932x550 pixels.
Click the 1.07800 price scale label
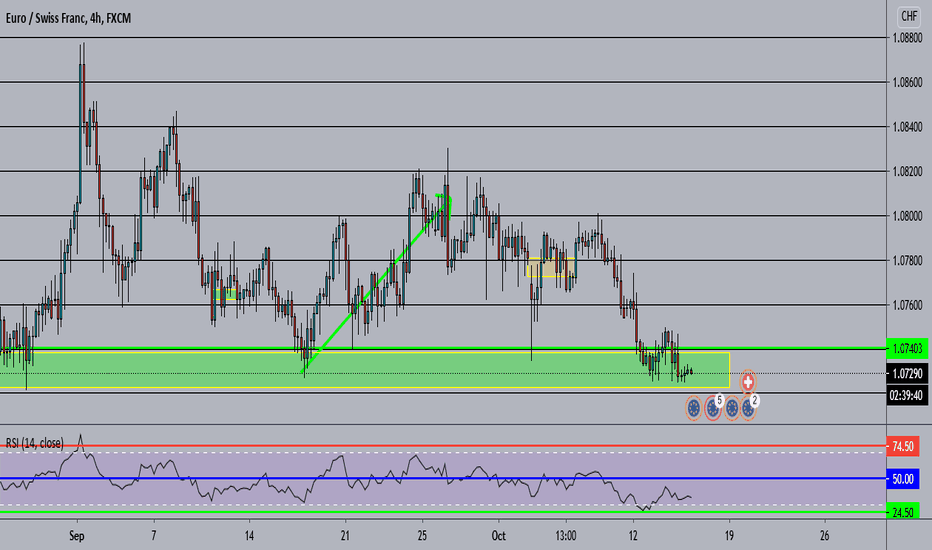[x=908, y=260]
